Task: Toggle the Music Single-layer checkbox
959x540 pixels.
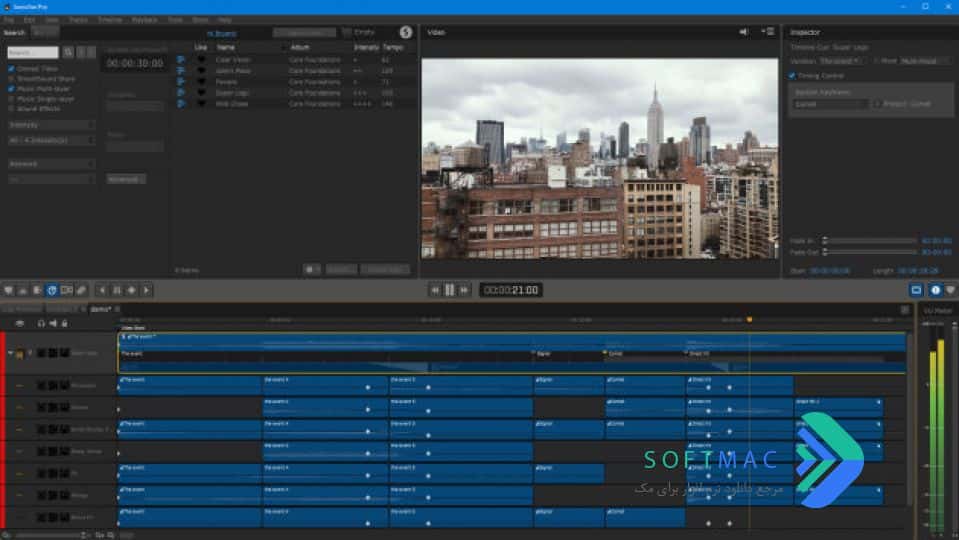Action: tap(11, 98)
